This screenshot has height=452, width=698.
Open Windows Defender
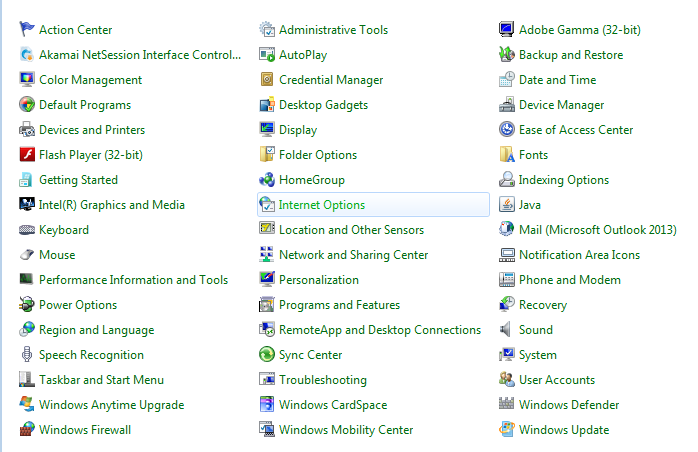click(569, 405)
